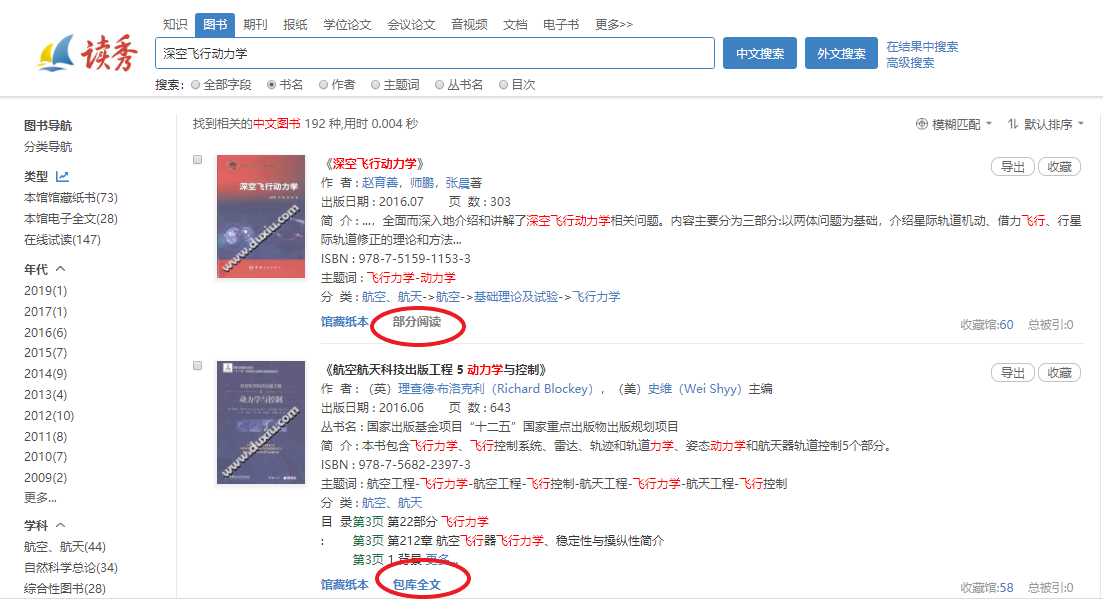Tick the checkbox for the 深空飞行动力学 result
Screen dimensions: 1103x601
(197, 160)
